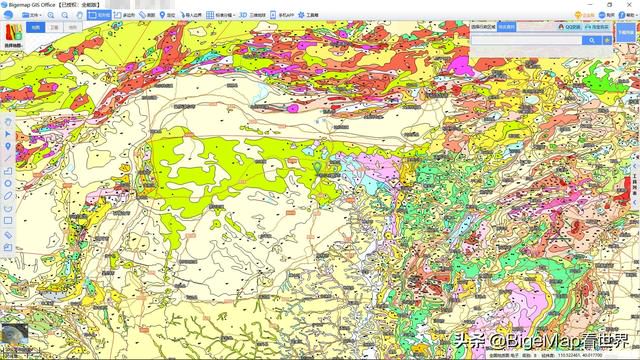Expand the help dropdown at top right
640x360 pixels.
[628, 15]
